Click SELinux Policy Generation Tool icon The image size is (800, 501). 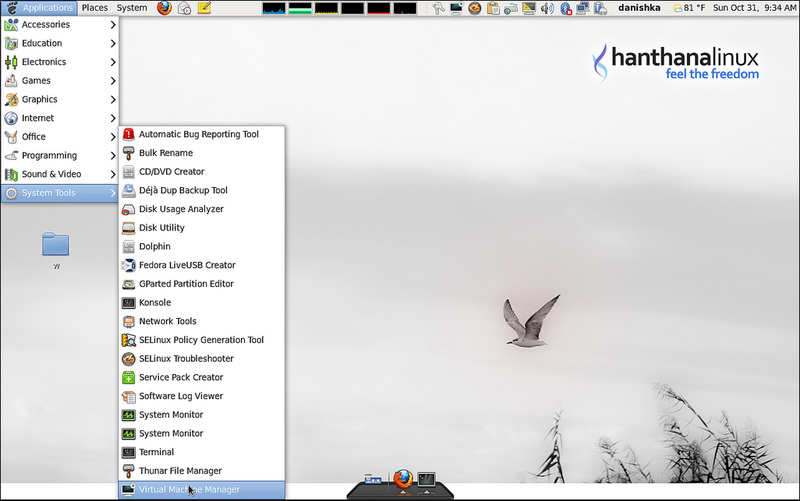[129, 340]
